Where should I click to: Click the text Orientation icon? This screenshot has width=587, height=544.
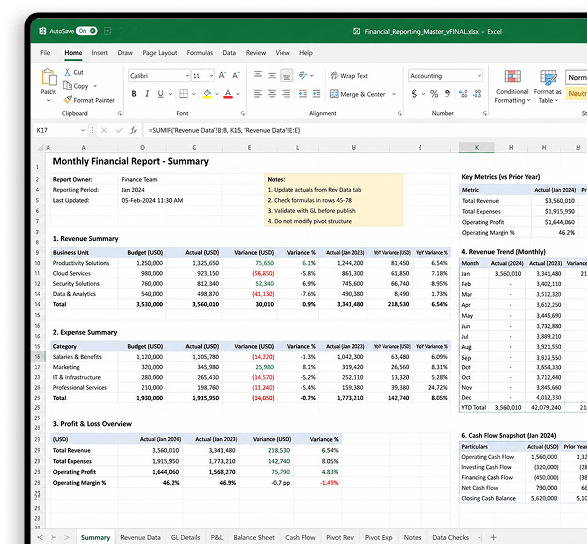(x=303, y=75)
